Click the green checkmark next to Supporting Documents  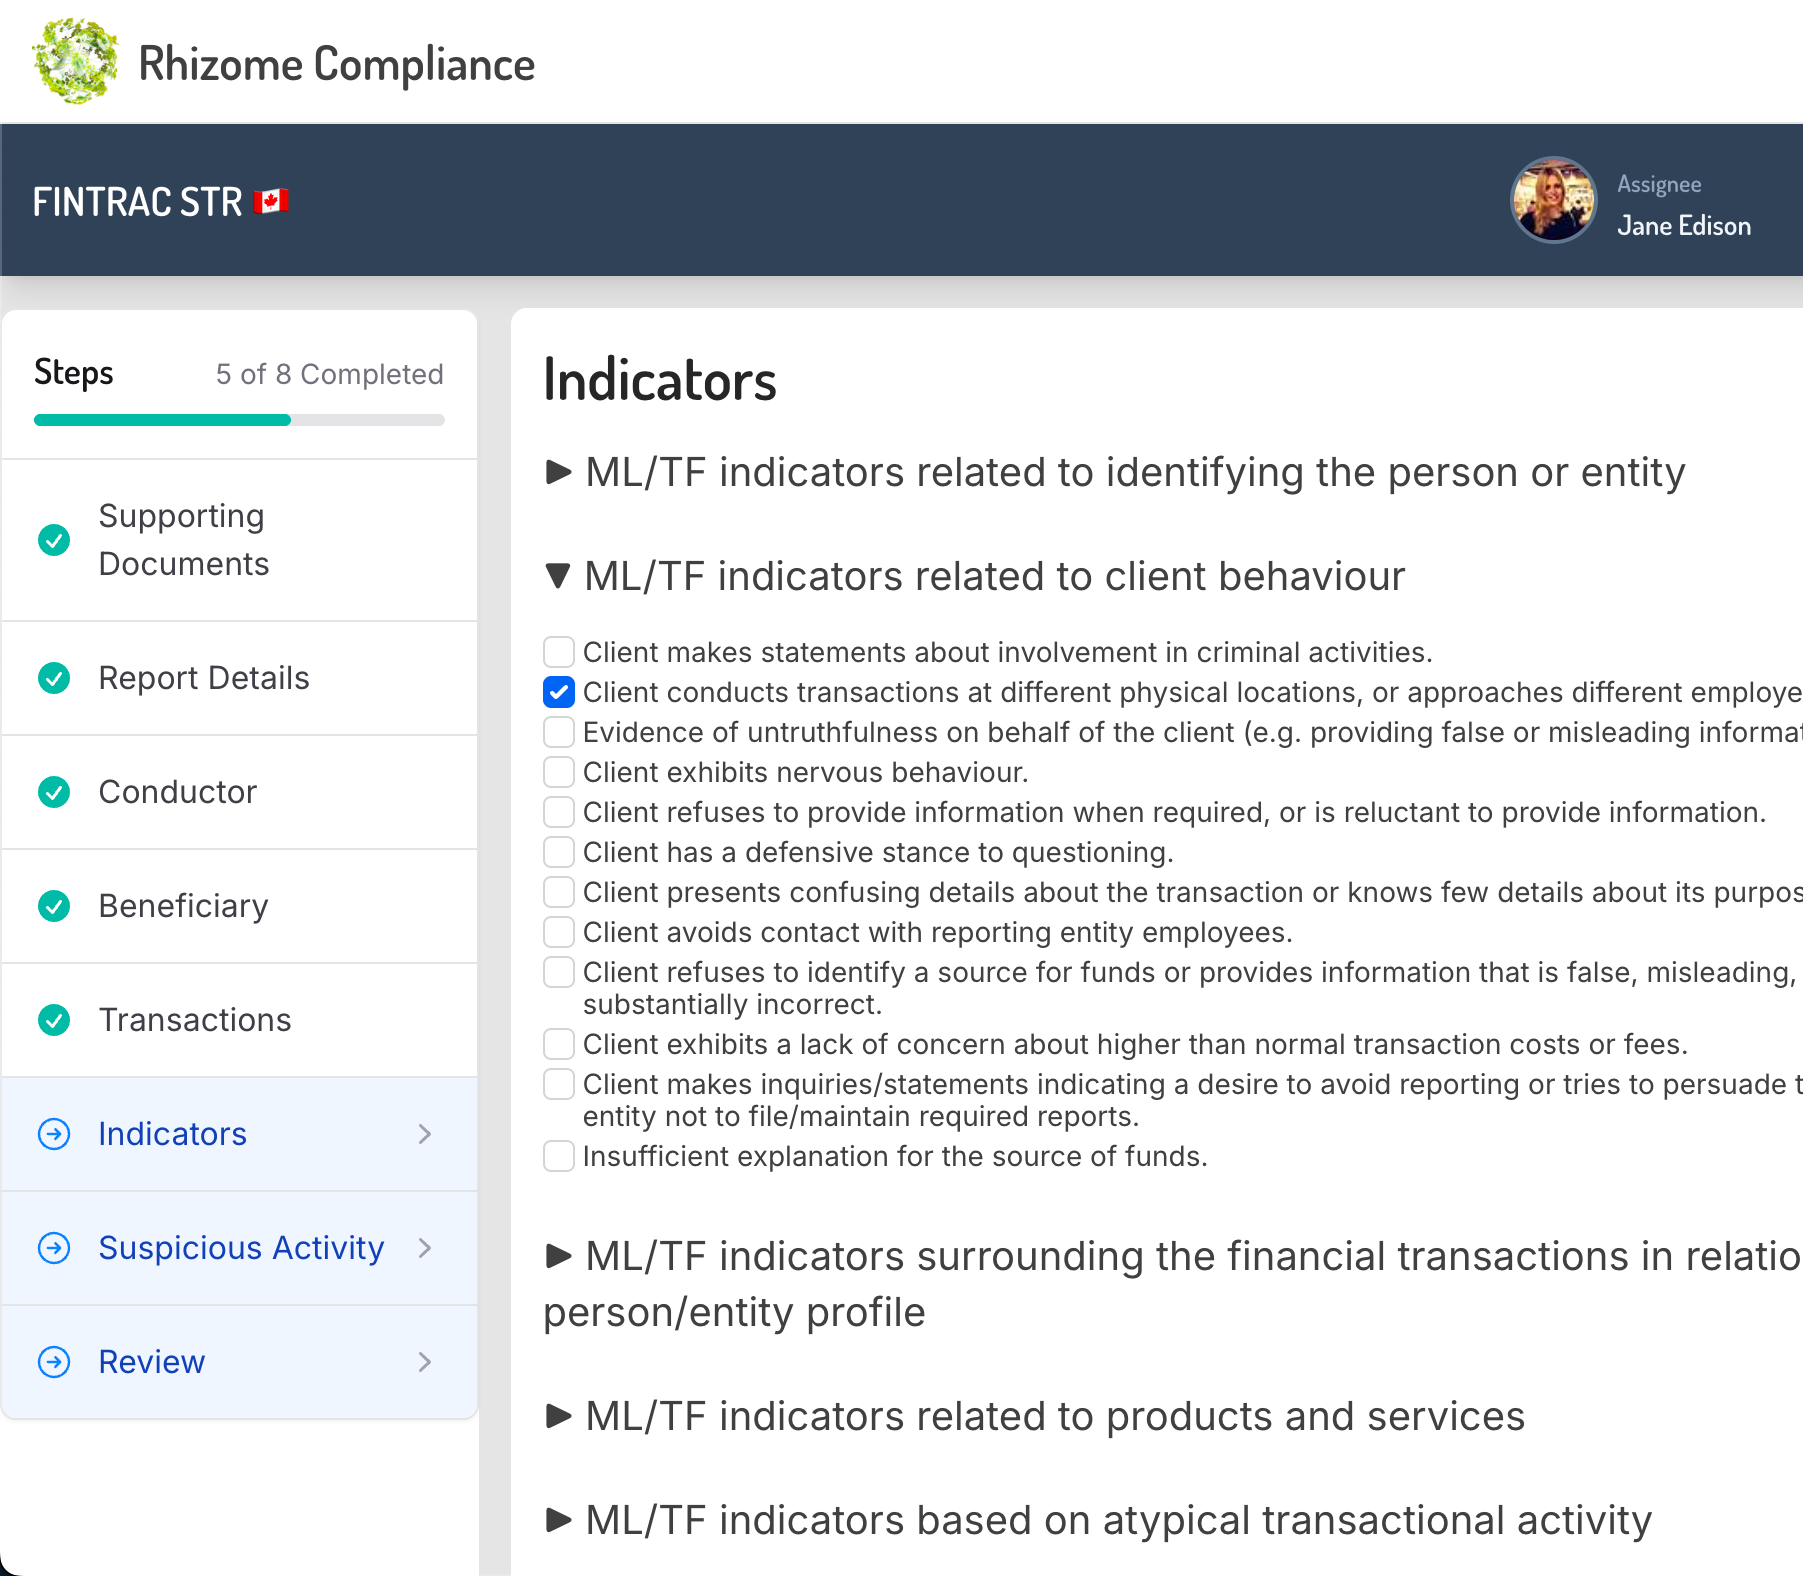54,540
